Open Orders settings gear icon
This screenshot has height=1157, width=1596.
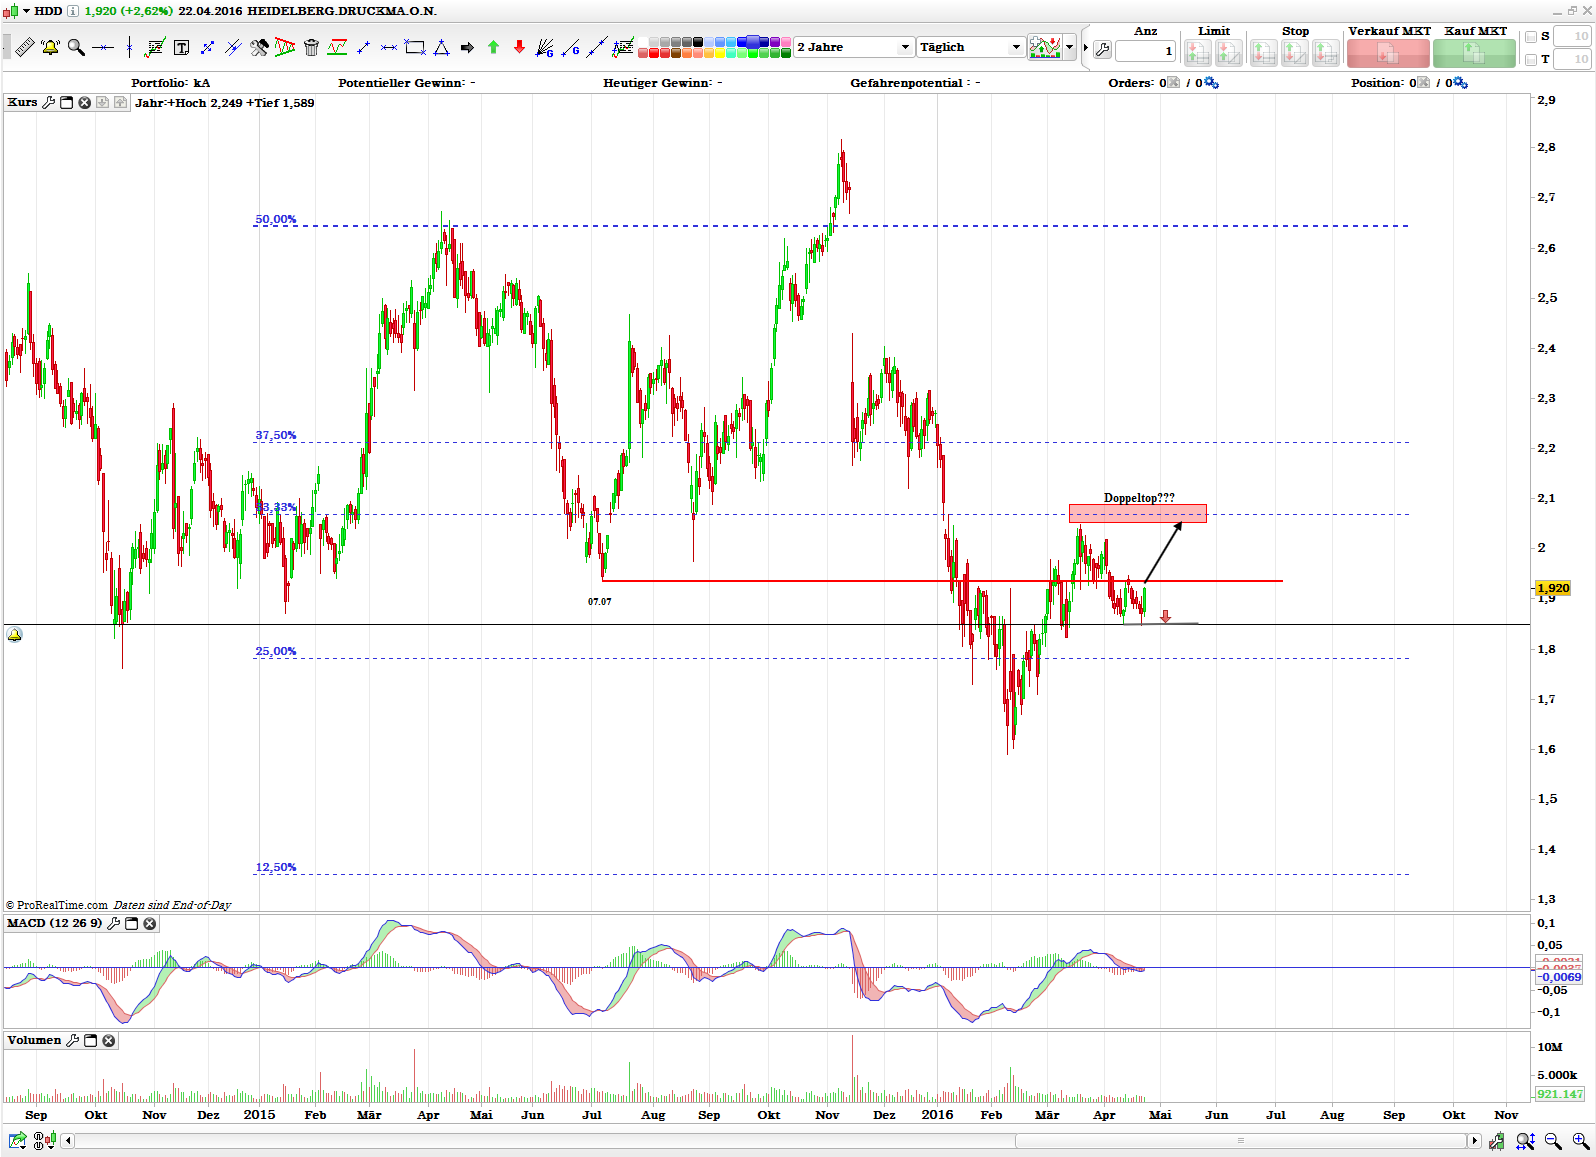(1212, 83)
